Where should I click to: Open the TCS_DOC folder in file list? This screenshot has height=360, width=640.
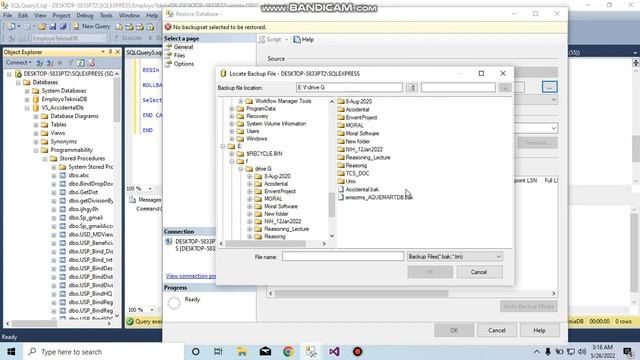pyautogui.click(x=353, y=173)
